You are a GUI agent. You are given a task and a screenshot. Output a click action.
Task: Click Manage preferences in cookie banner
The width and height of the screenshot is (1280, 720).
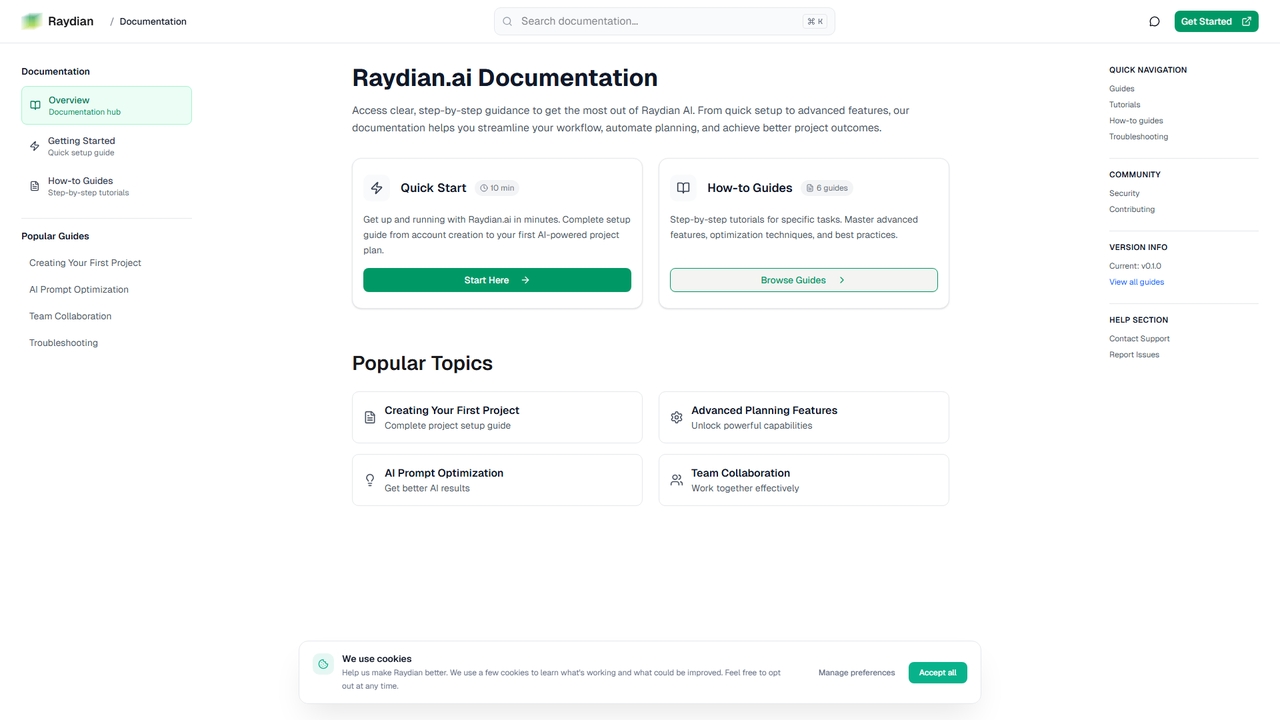tap(857, 673)
